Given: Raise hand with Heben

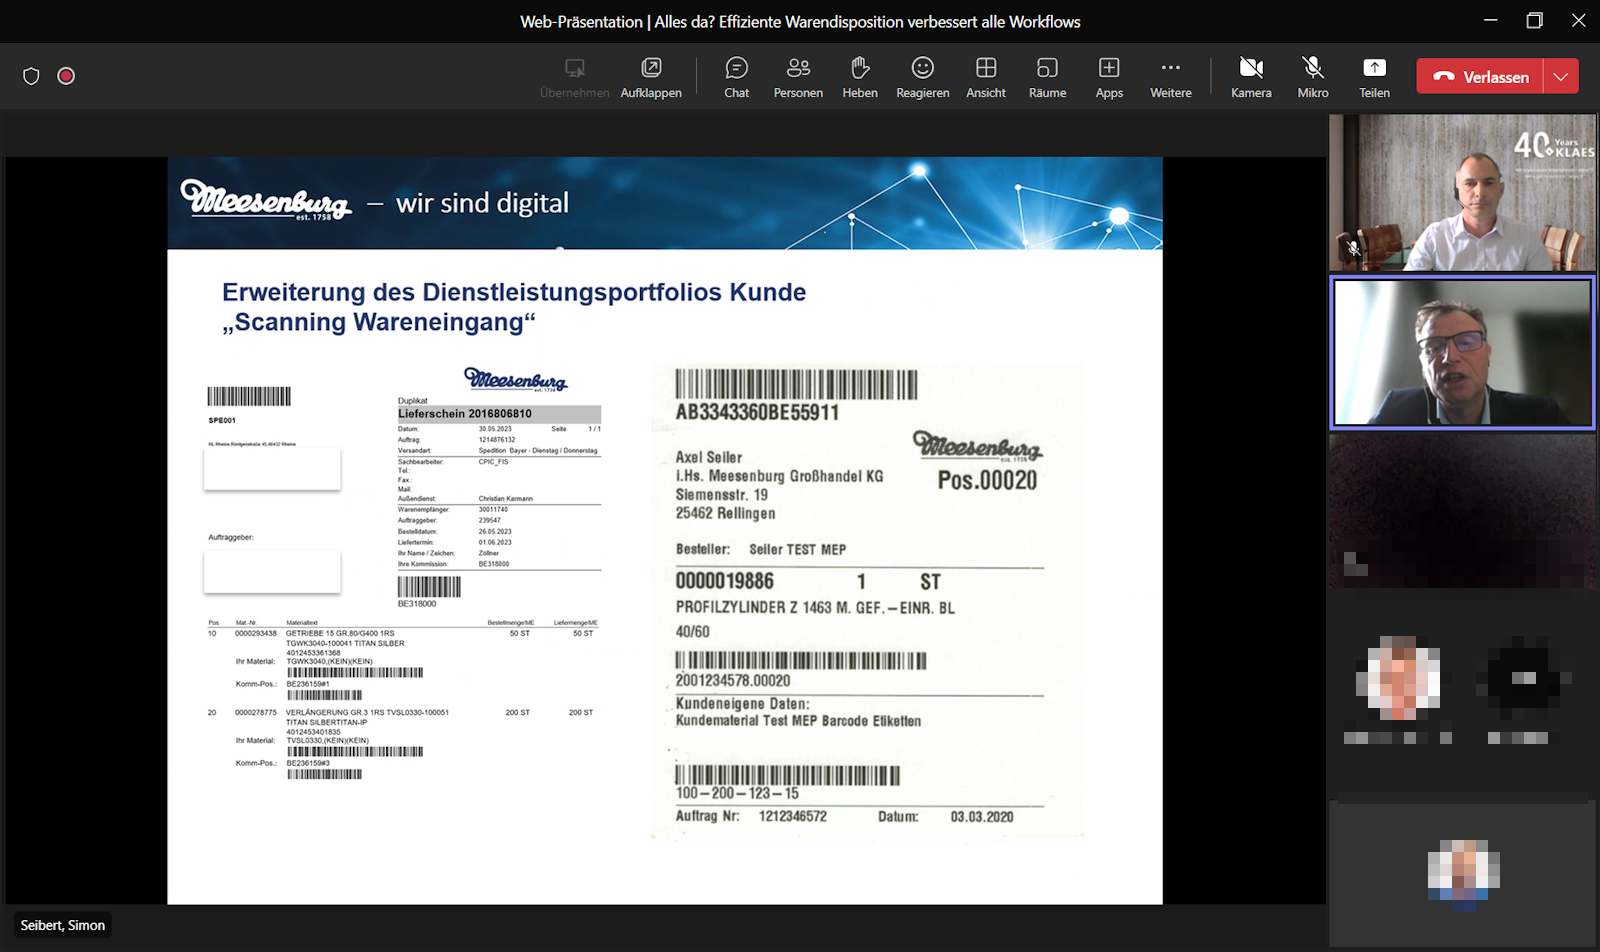Looking at the screenshot, I should tap(860, 77).
